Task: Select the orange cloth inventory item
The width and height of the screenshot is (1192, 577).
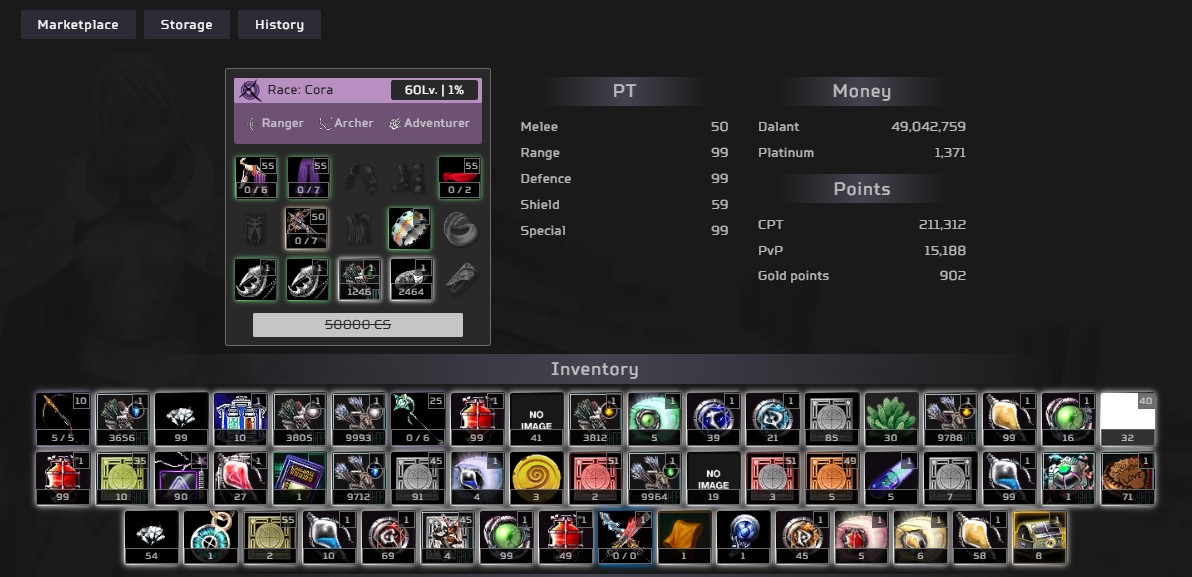Action: [684, 536]
